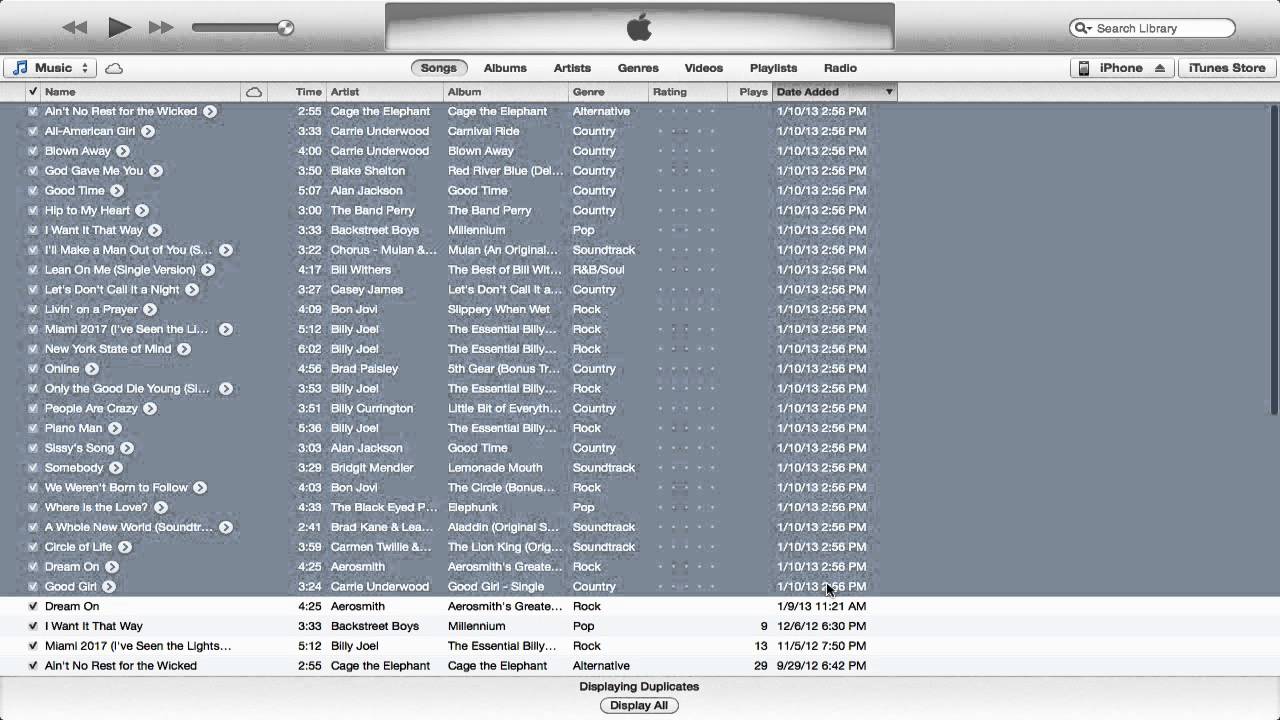Image resolution: width=1280 pixels, height=720 pixels.
Task: Click the Play button
Action: pyautogui.click(x=119, y=27)
